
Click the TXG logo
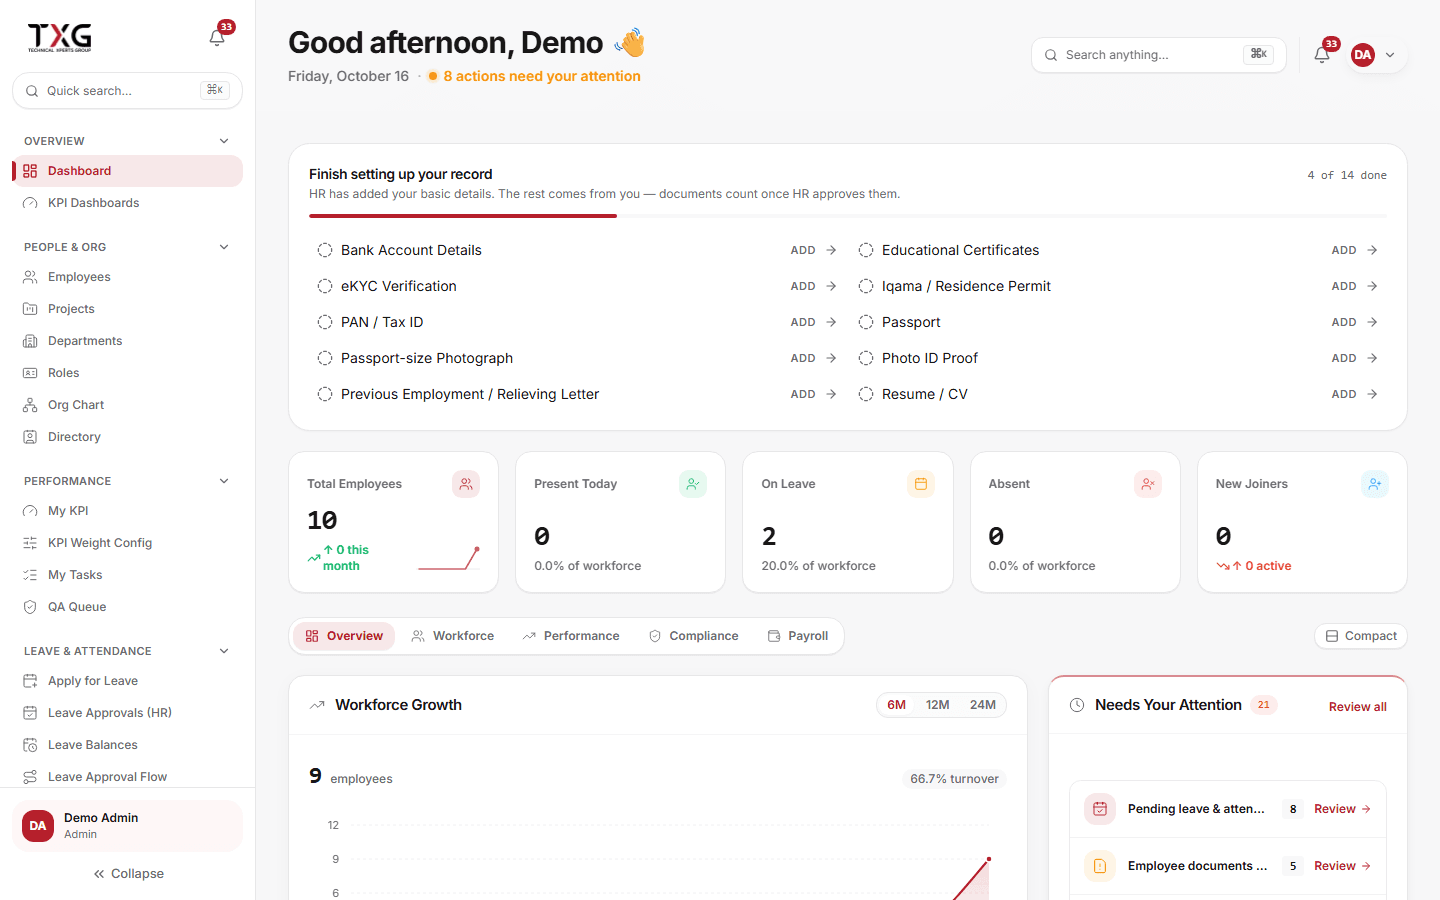pyautogui.click(x=60, y=37)
